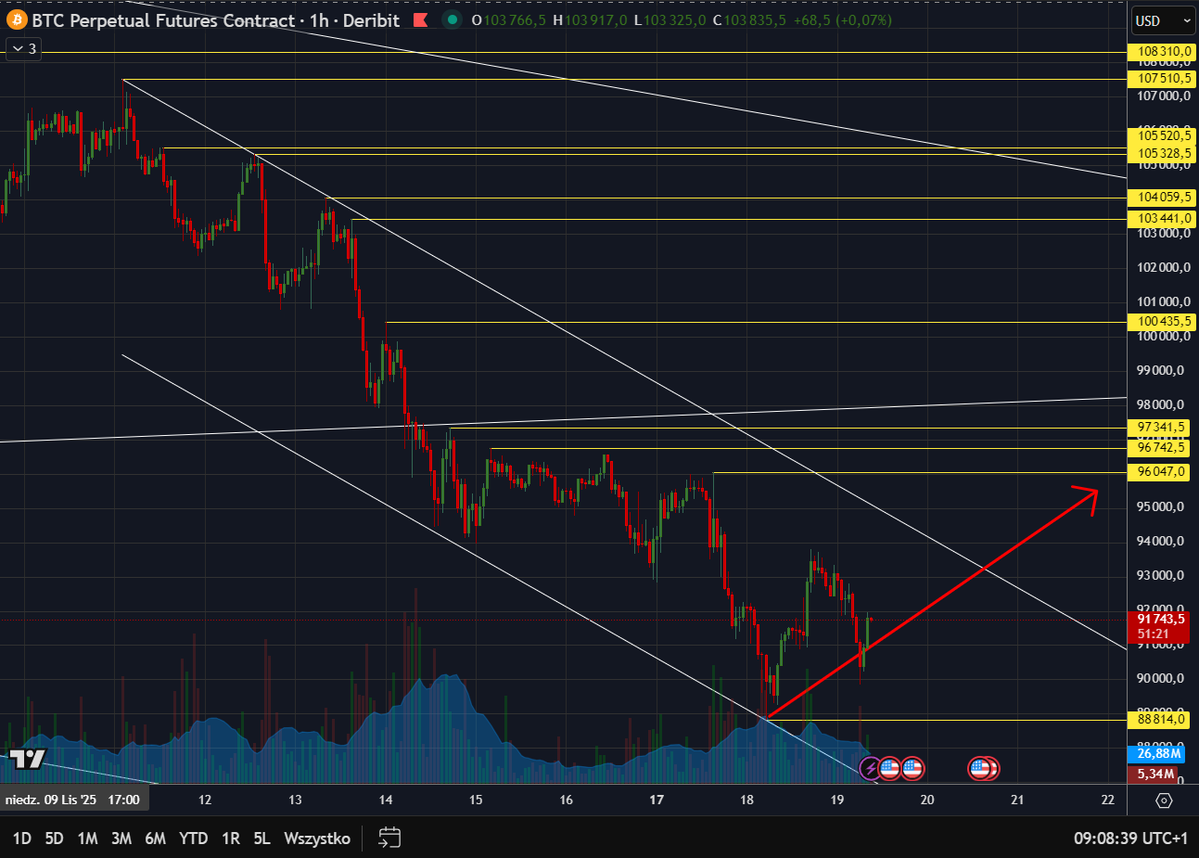Open the USD currency dropdown
The width and height of the screenshot is (1199, 858).
tap(1162, 21)
